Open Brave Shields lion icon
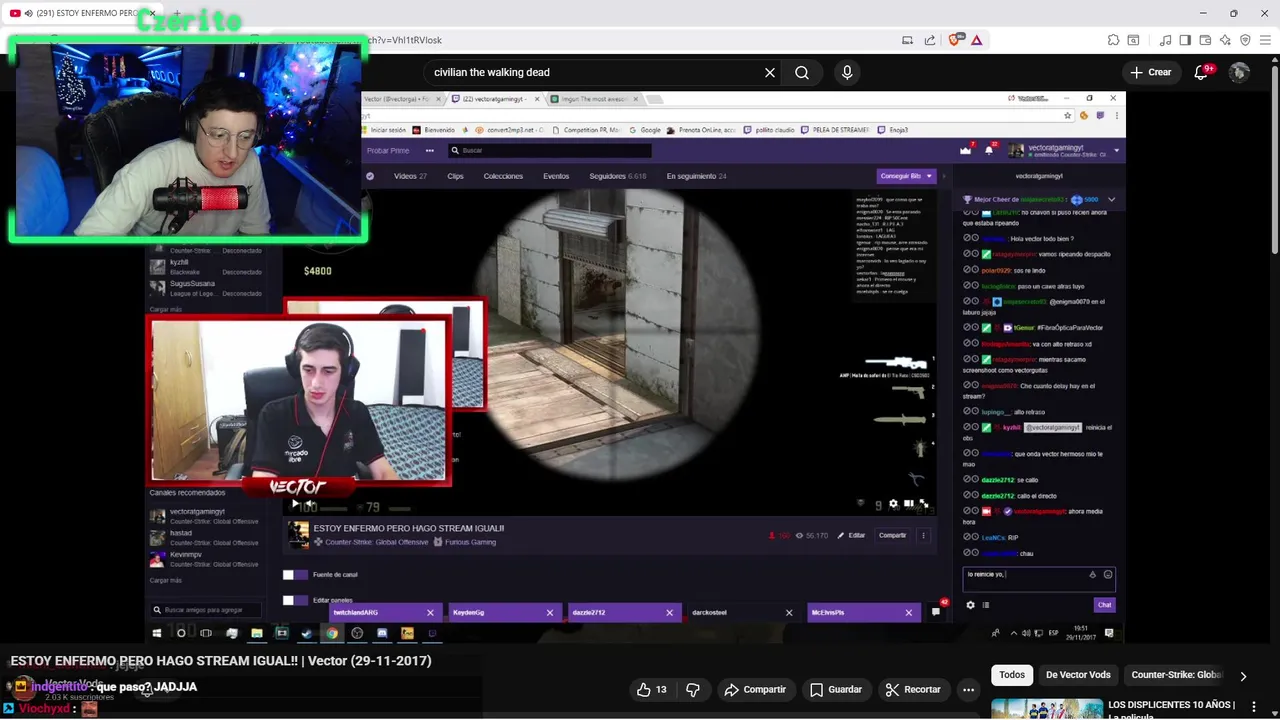The image size is (1280, 720). pos(954,40)
